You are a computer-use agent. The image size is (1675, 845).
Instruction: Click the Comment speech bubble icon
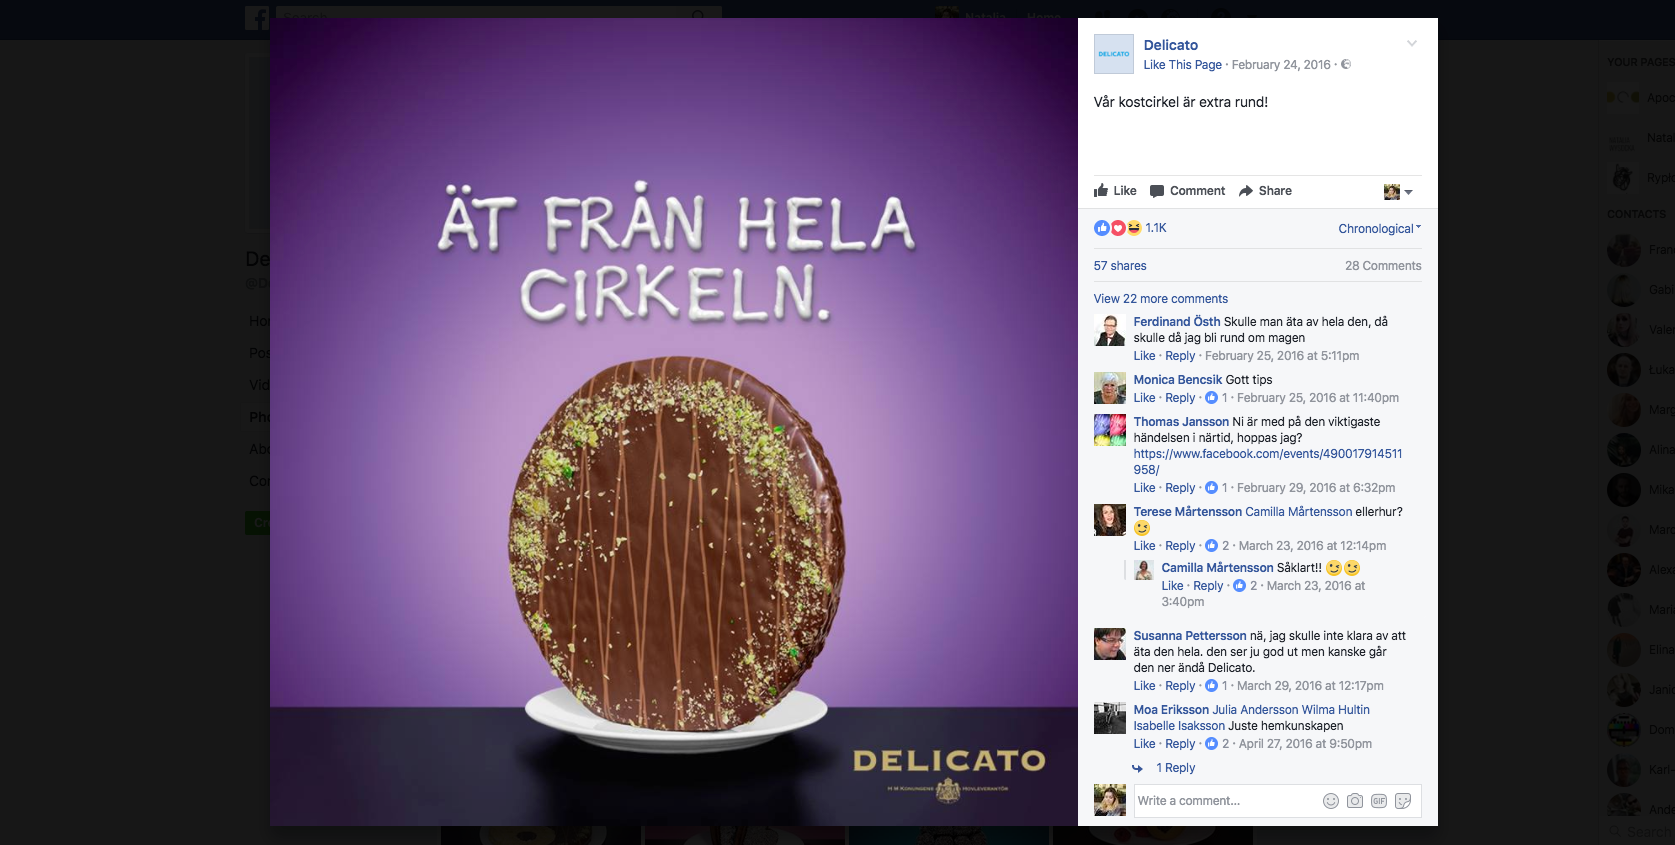click(1157, 191)
